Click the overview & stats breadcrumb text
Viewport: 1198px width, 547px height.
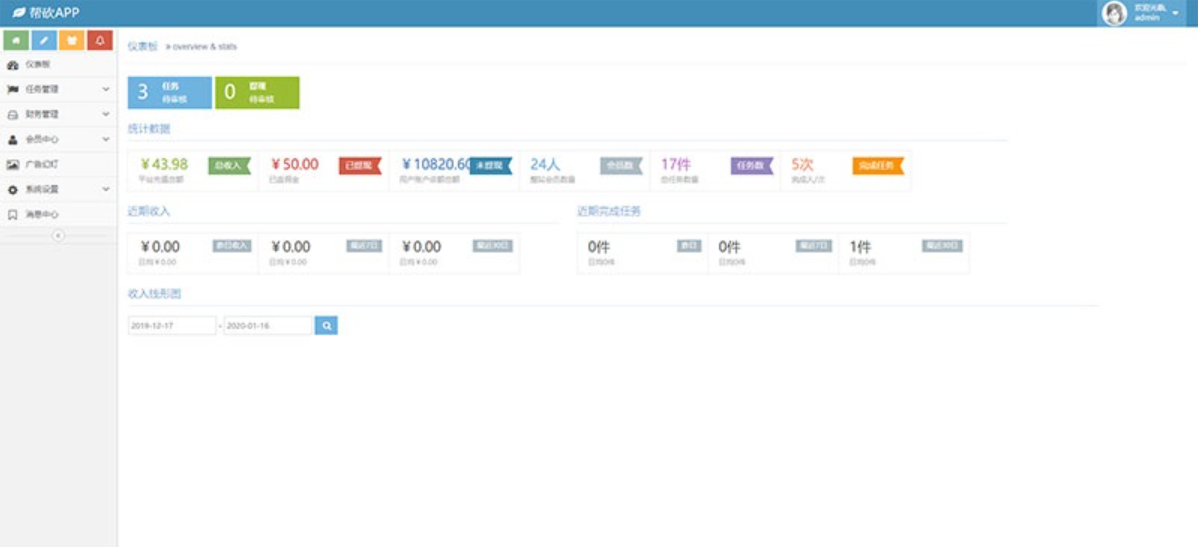tap(205, 47)
